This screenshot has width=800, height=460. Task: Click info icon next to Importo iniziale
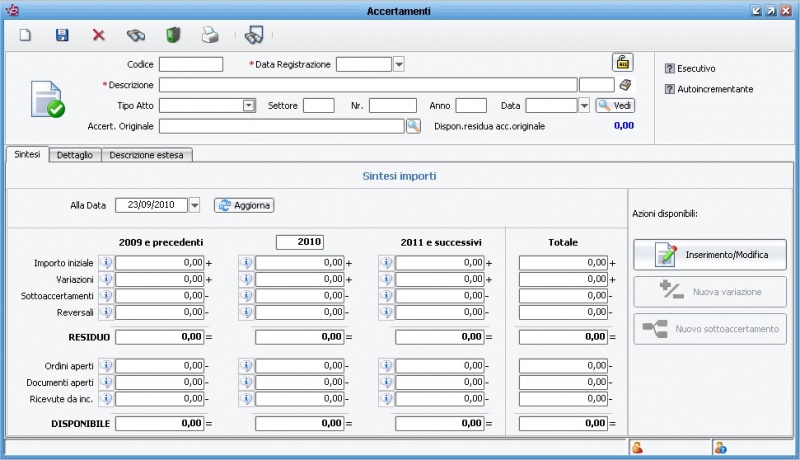click(106, 263)
